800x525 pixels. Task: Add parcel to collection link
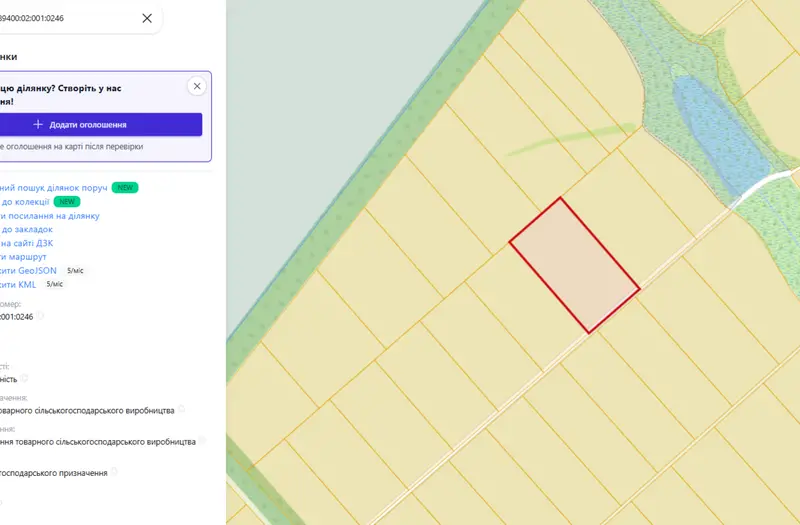click(24, 202)
